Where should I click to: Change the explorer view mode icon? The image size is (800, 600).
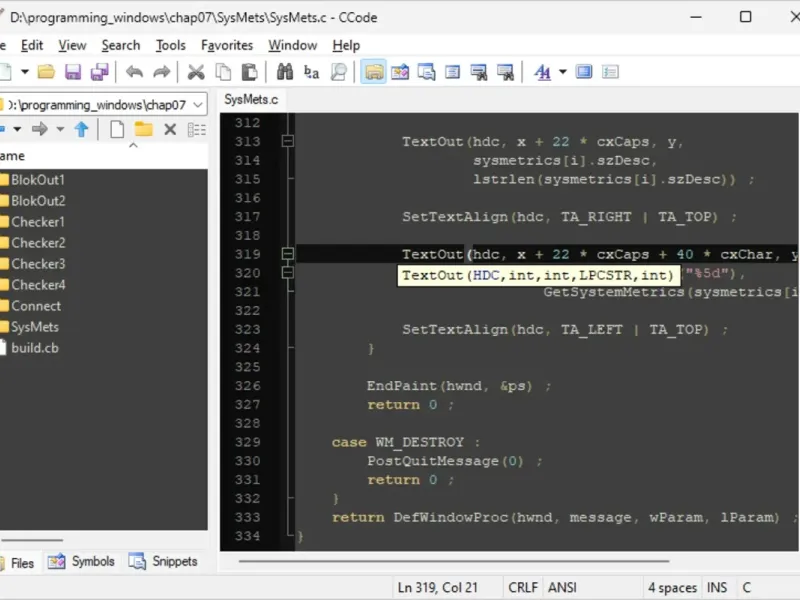point(196,129)
